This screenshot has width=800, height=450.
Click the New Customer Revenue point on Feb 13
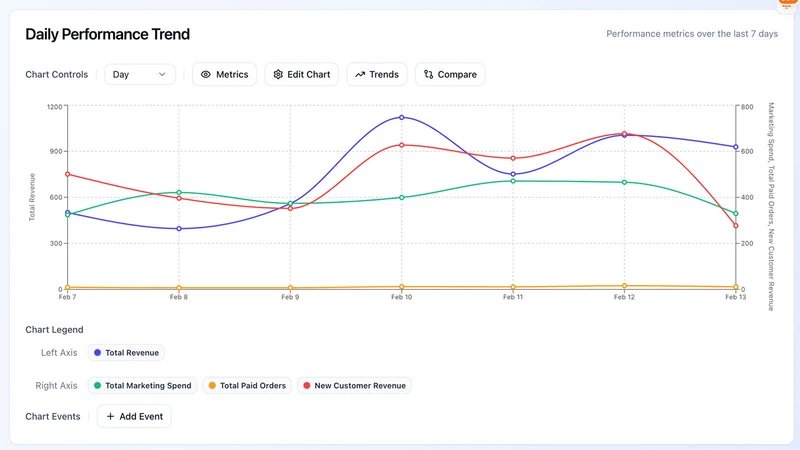[x=736, y=226]
